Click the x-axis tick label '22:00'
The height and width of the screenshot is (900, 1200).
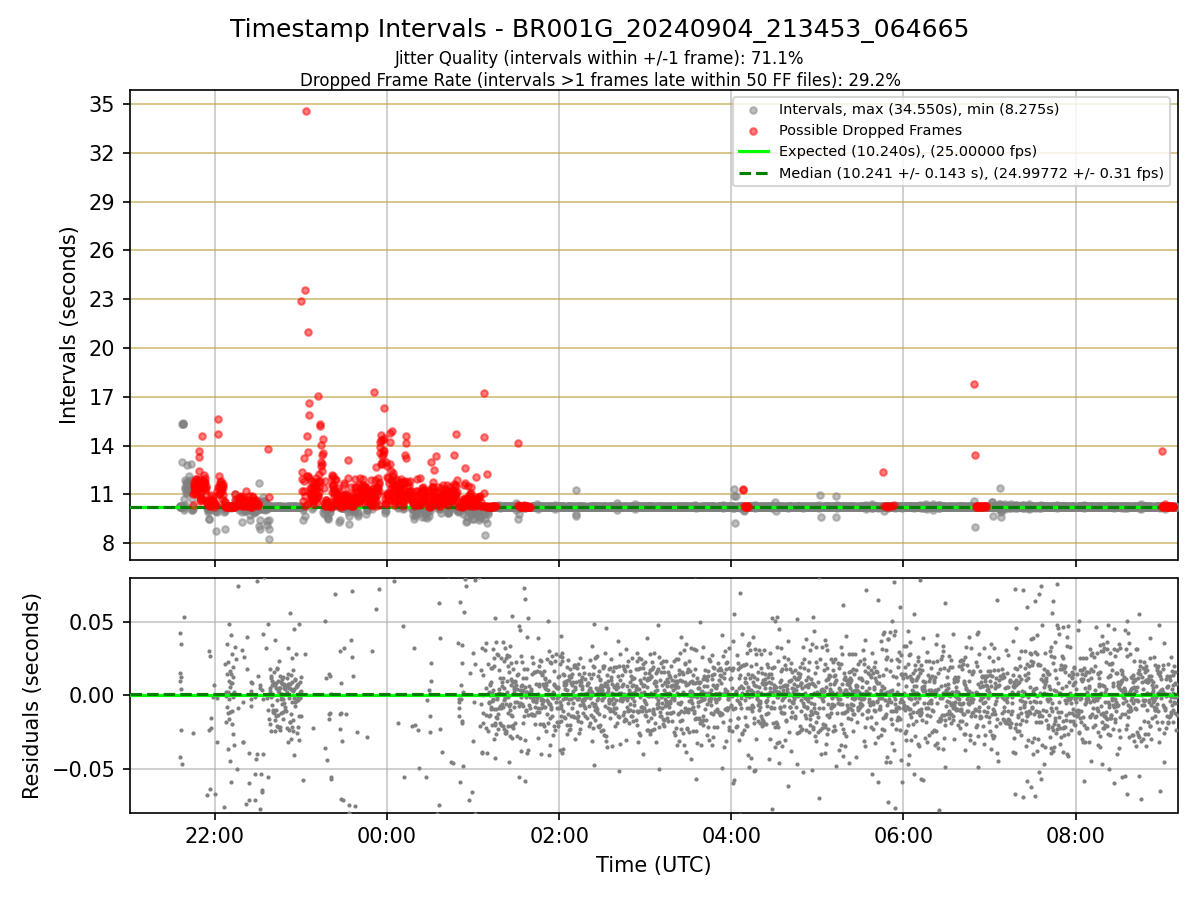pos(214,836)
